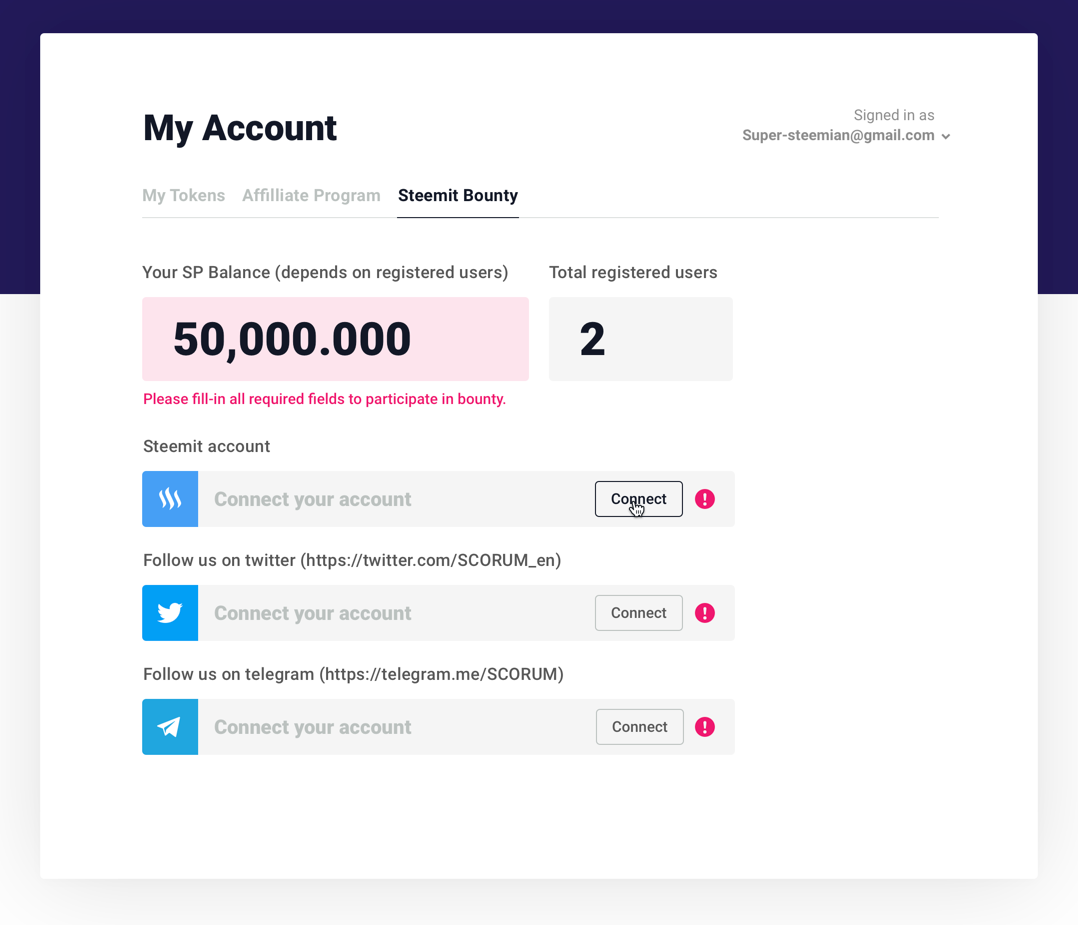Click the Telegram paper plane icon
The height and width of the screenshot is (925, 1078).
click(170, 727)
